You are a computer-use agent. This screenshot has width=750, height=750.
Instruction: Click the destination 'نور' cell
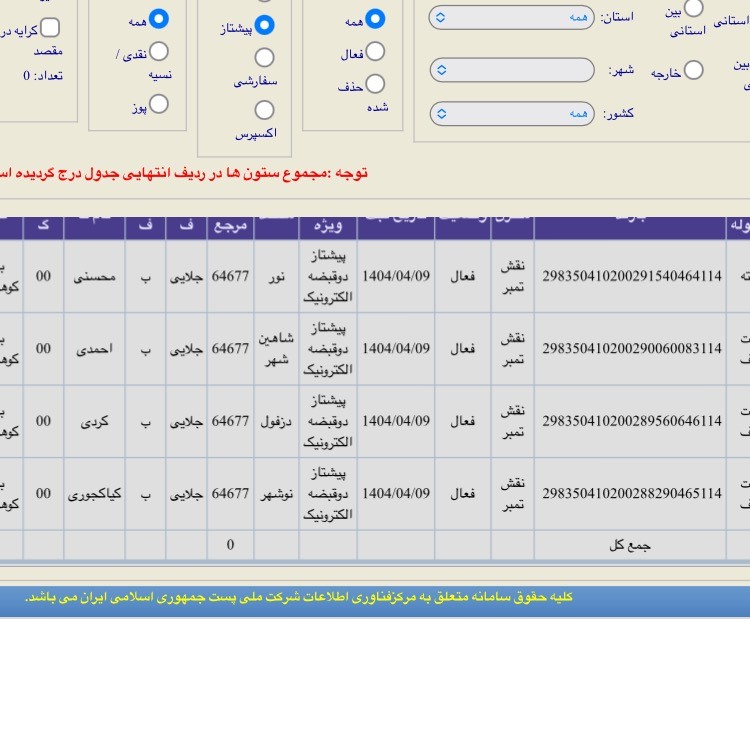tap(276, 276)
